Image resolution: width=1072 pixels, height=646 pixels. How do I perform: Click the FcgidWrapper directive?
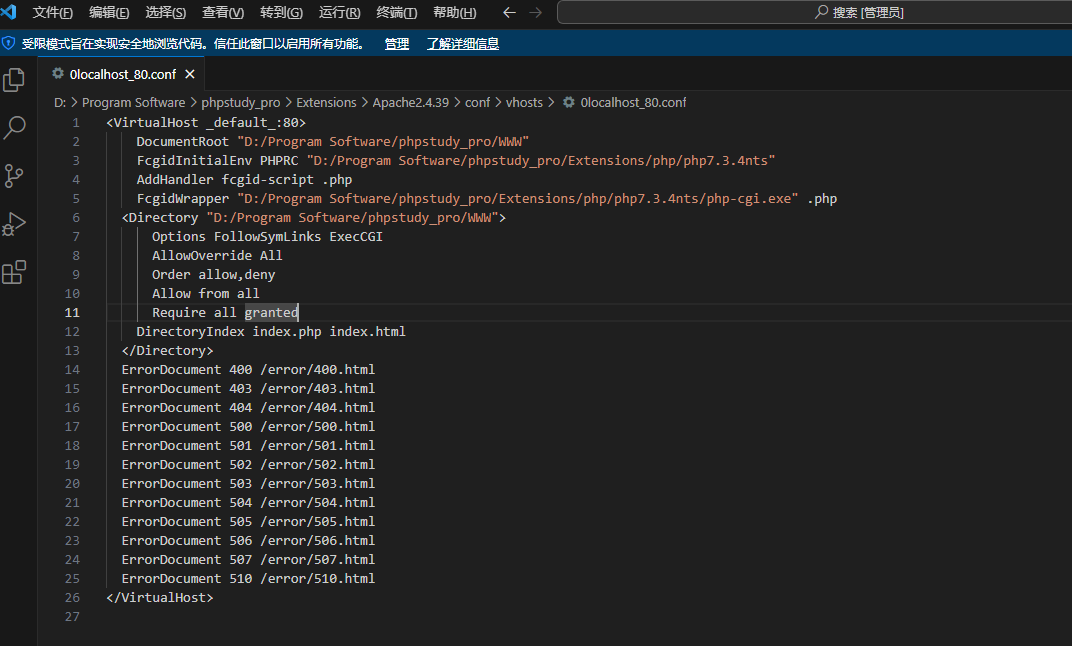183,199
